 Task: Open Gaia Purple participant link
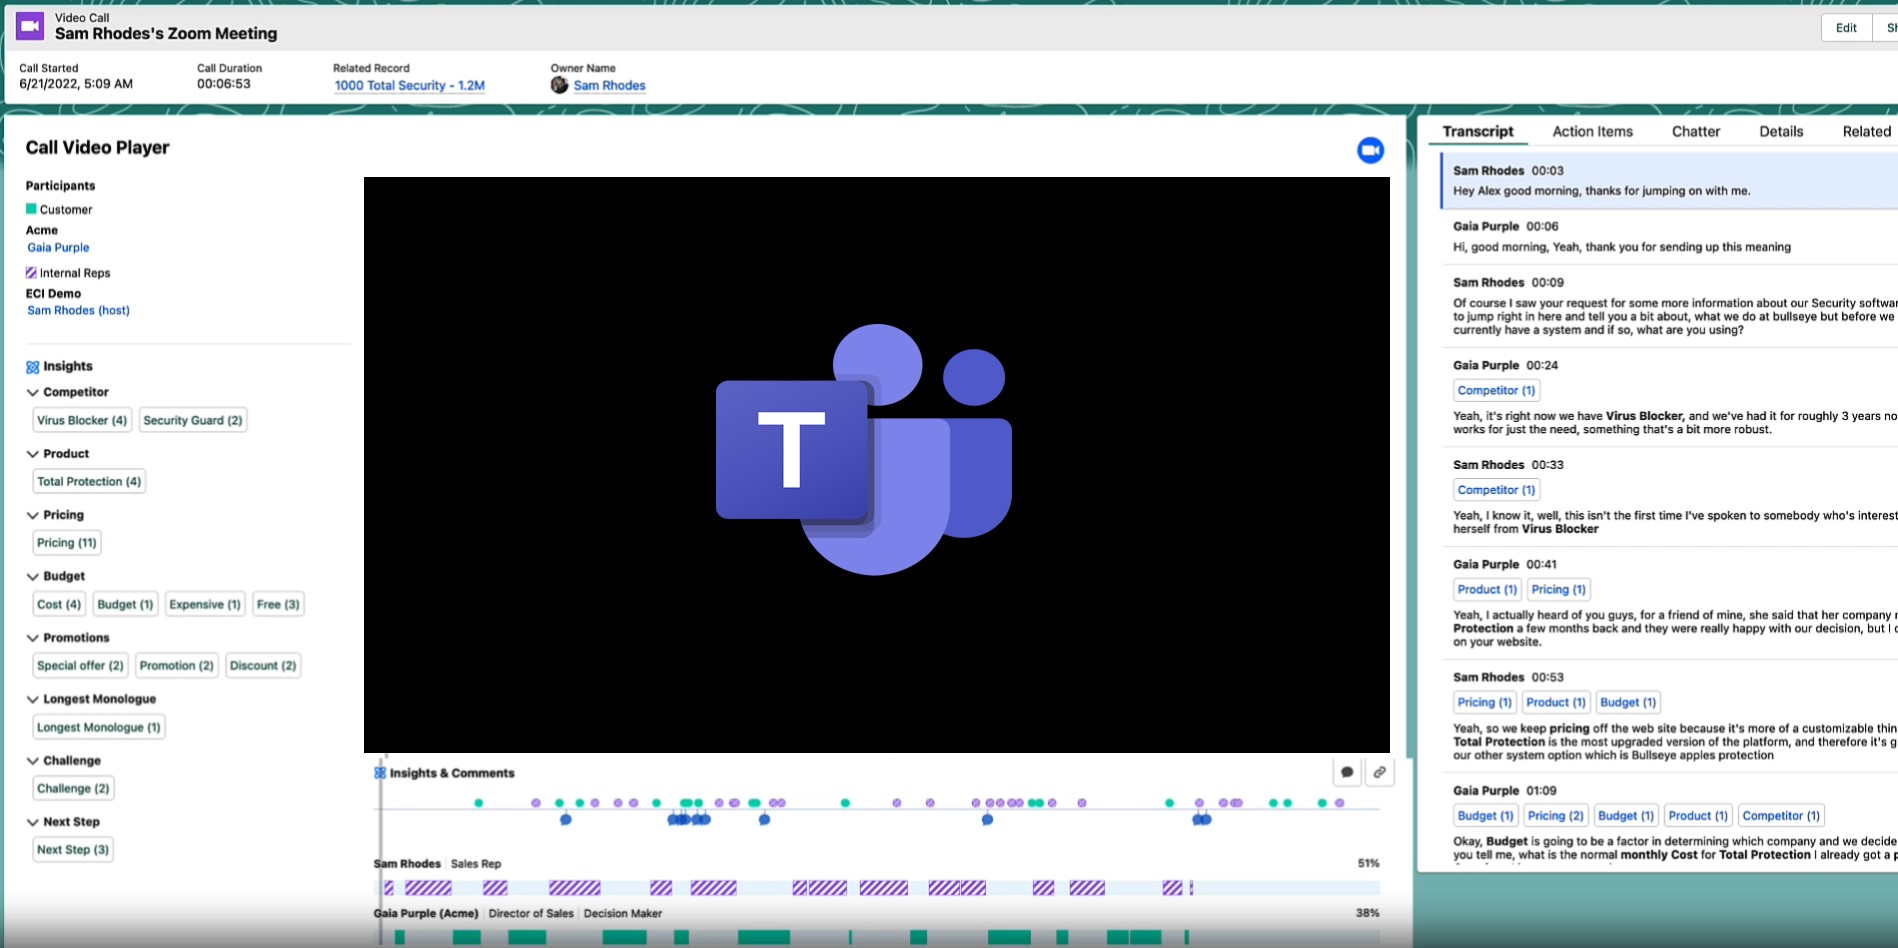(x=58, y=248)
